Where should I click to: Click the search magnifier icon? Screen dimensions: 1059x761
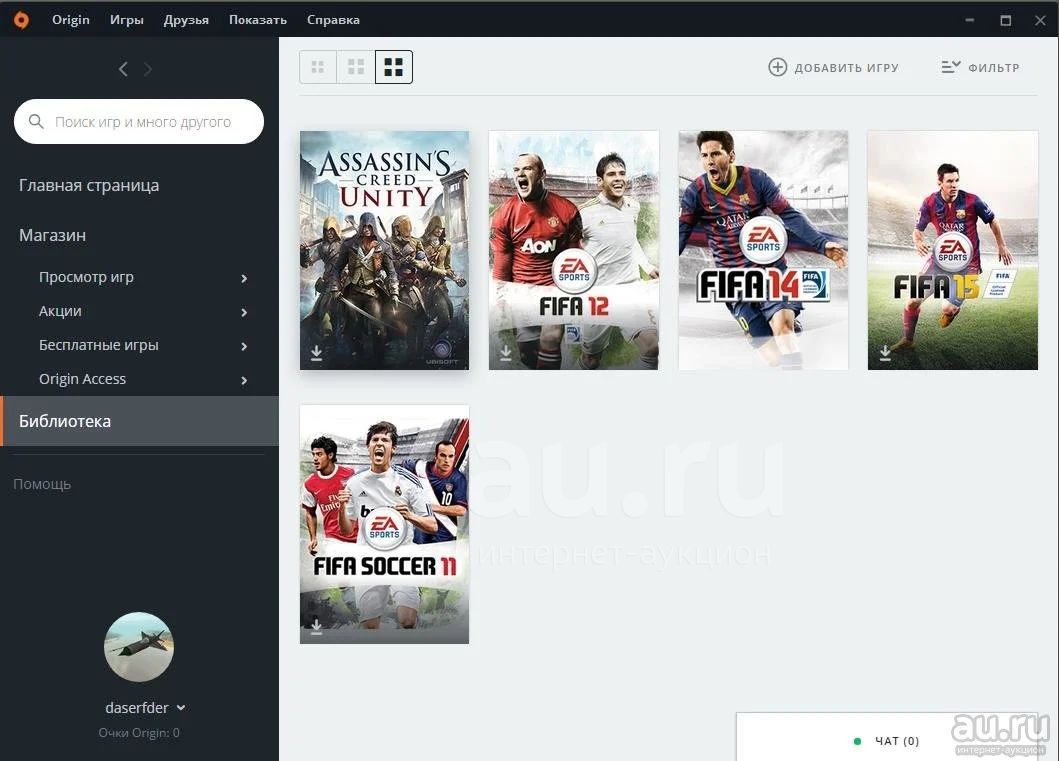pos(36,122)
